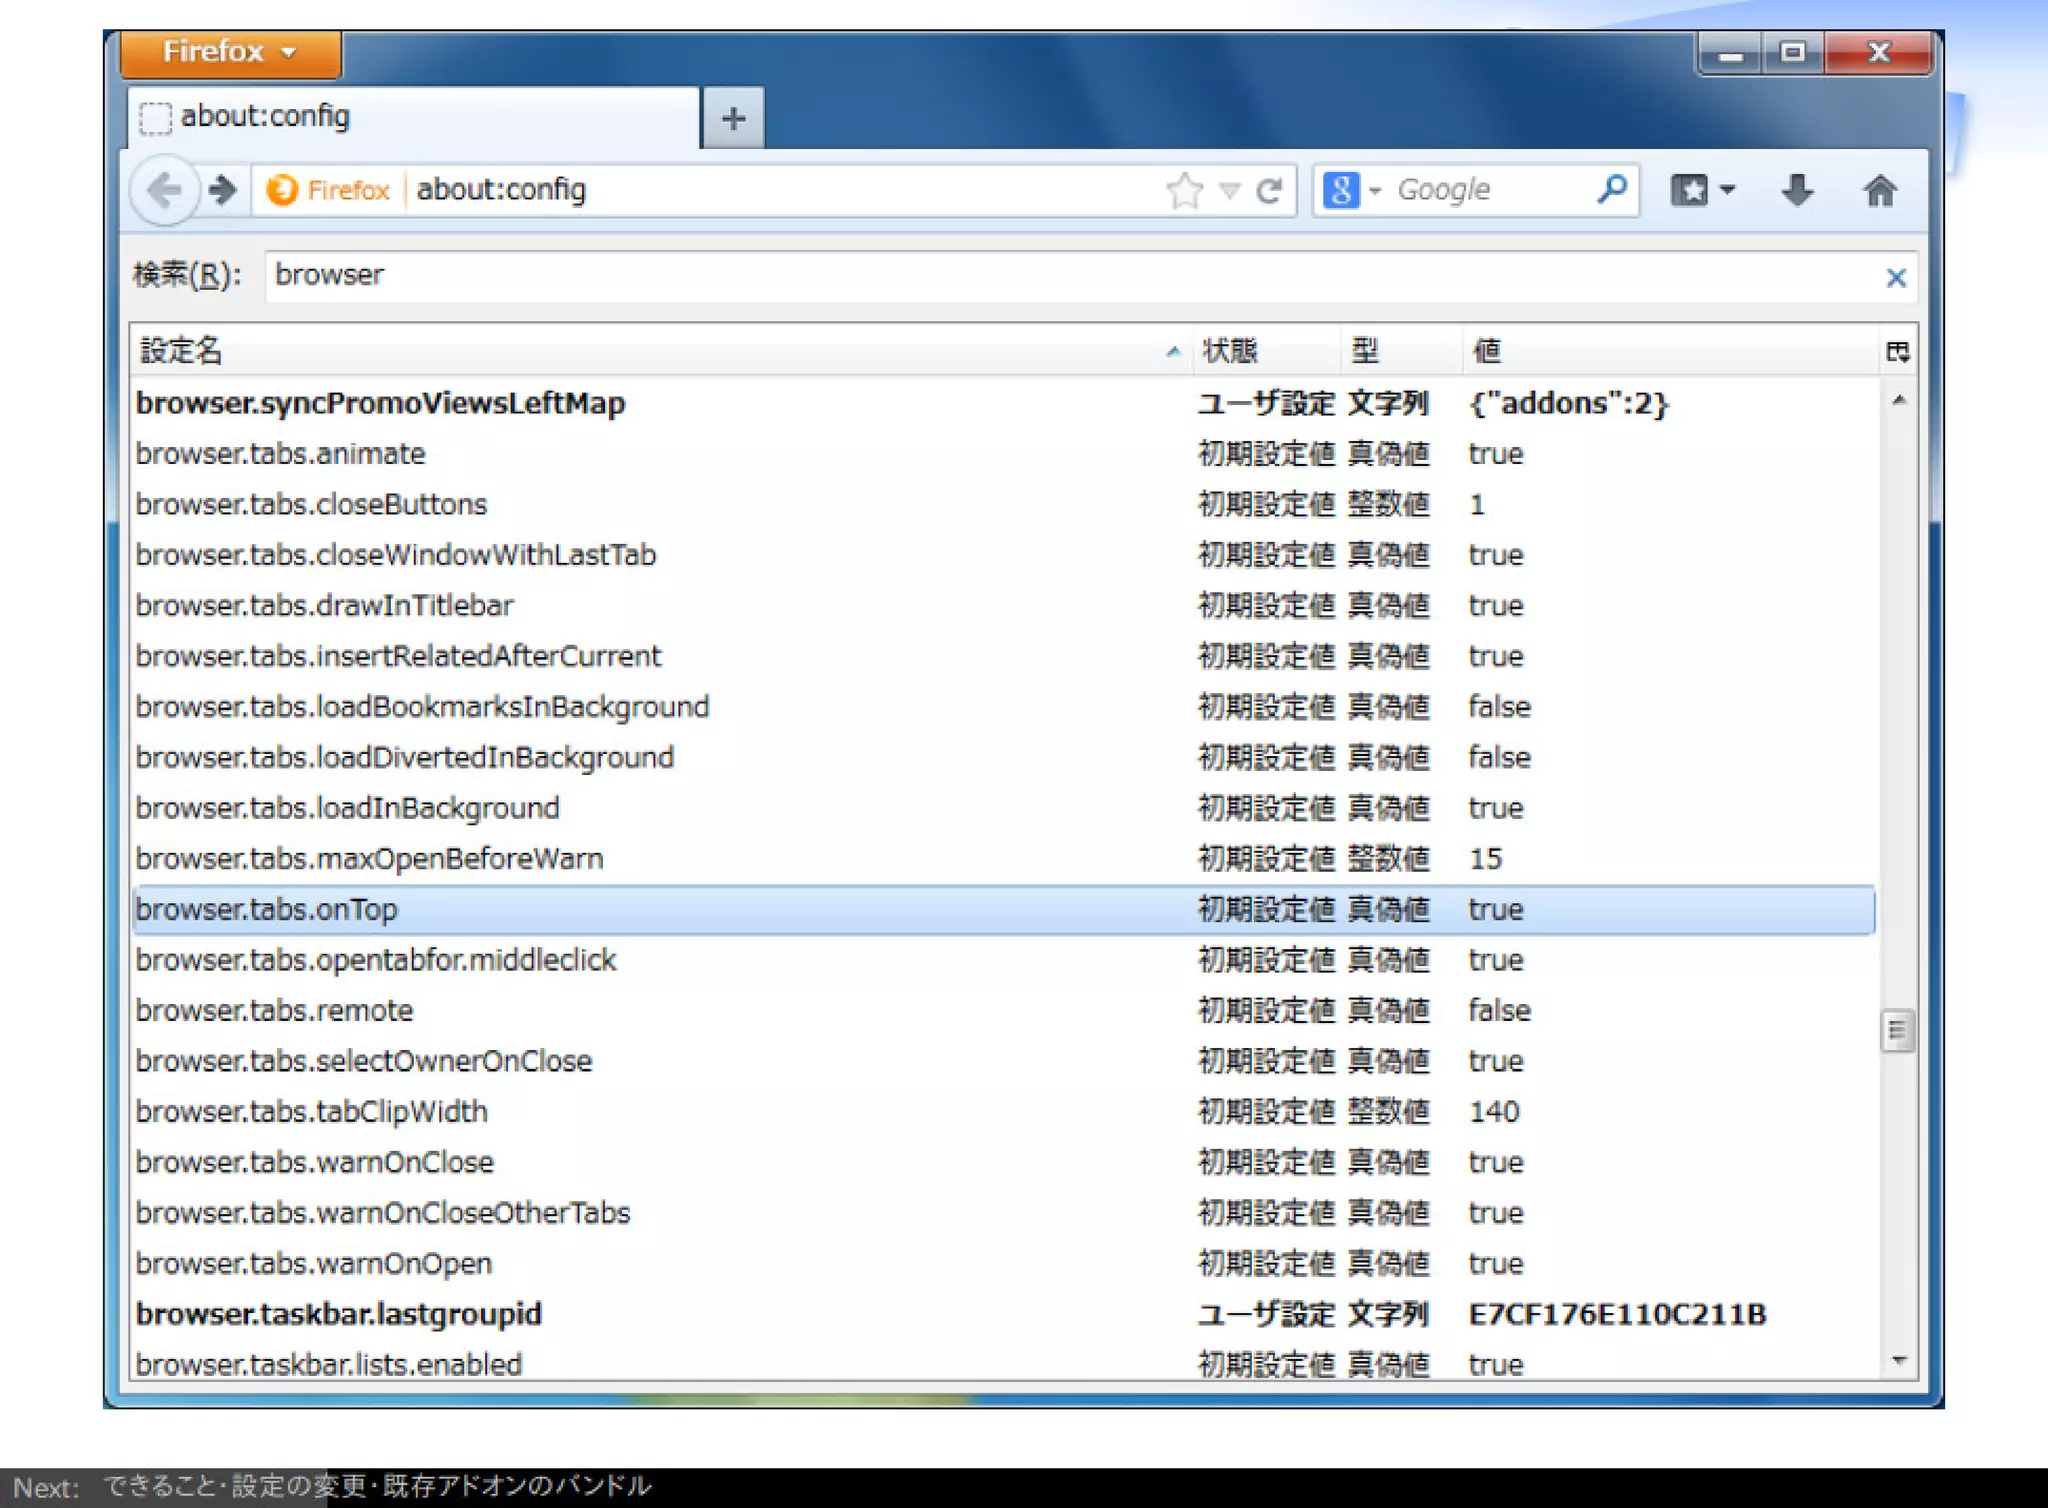This screenshot has width=2048, height=1508.
Task: Minimize the Firefox window
Action: pos(1732,54)
